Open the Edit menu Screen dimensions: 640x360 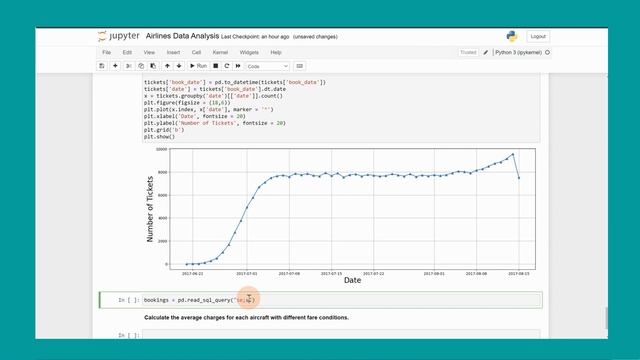click(x=127, y=52)
